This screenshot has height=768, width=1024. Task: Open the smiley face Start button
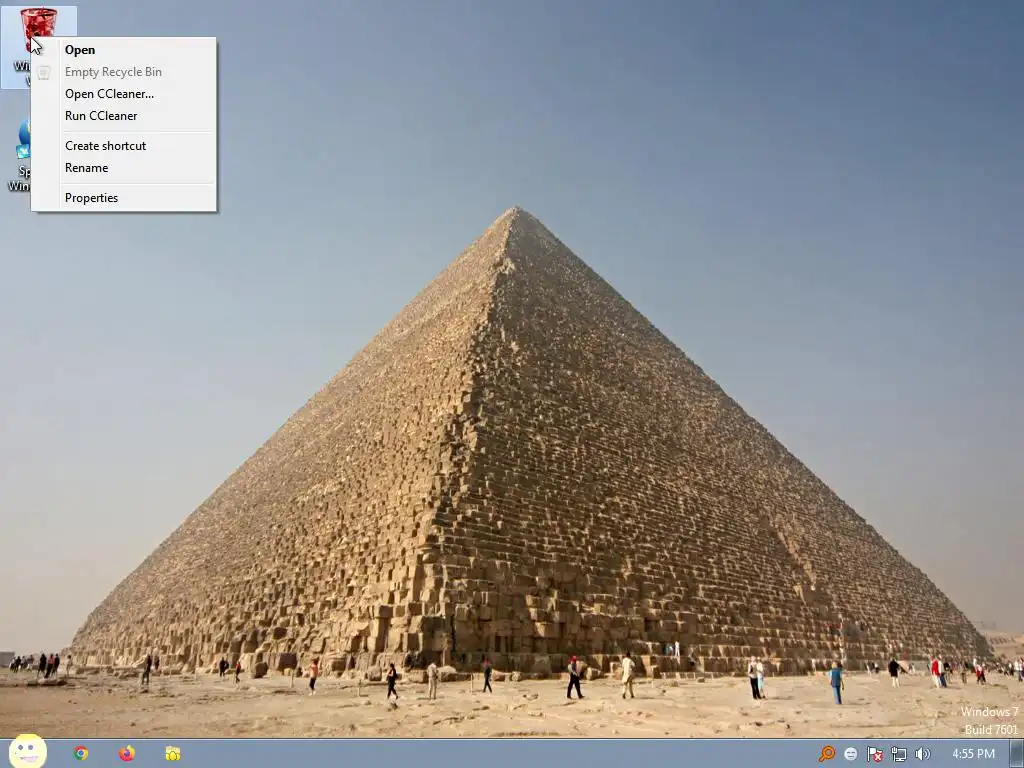coord(27,752)
